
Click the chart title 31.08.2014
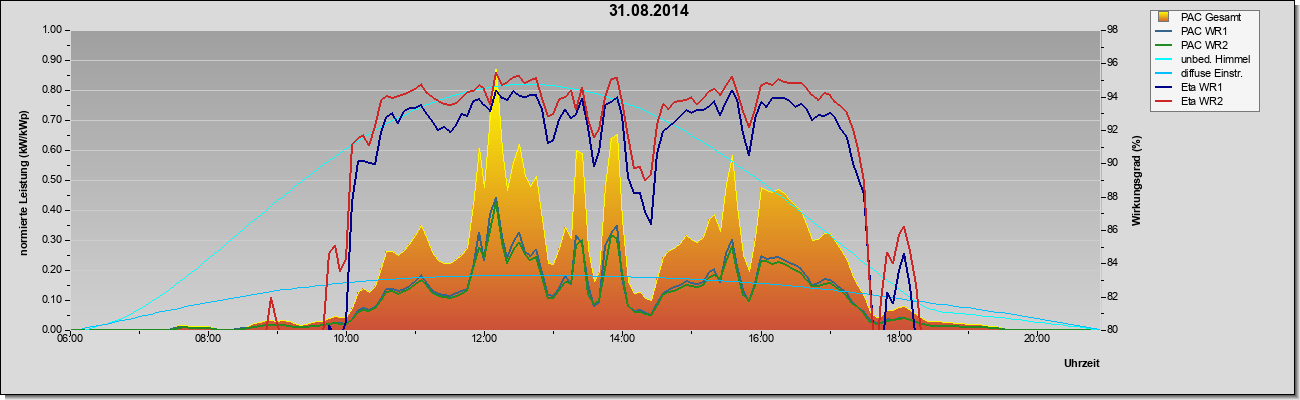click(649, 11)
